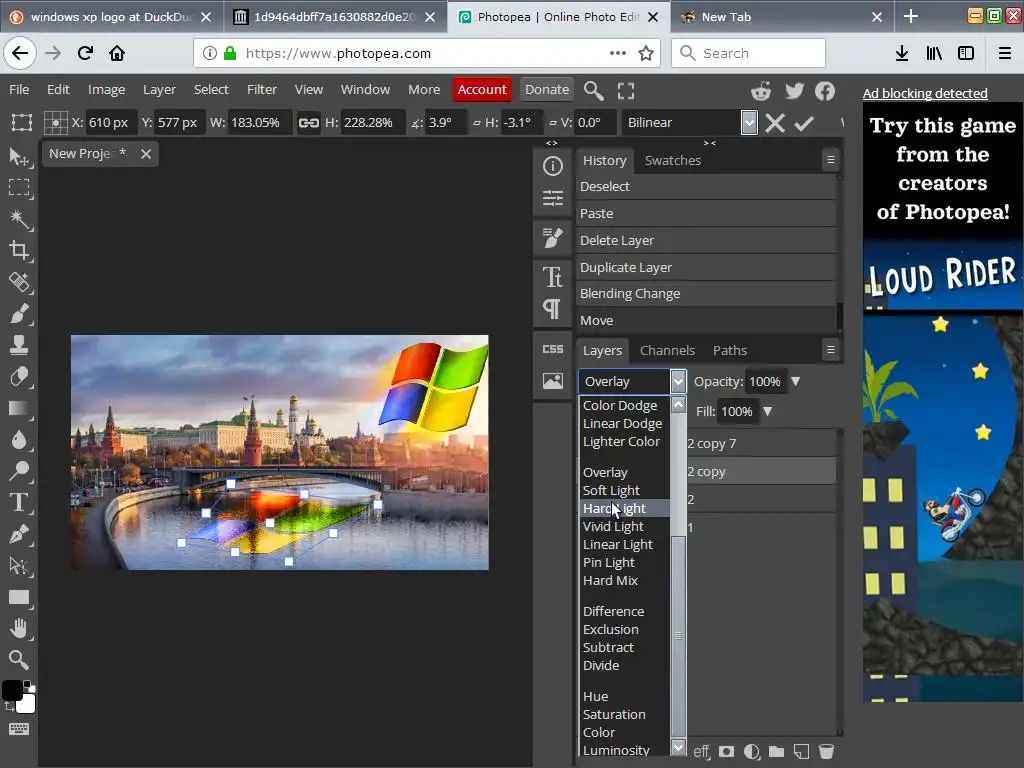Click the X position input field

point(111,123)
